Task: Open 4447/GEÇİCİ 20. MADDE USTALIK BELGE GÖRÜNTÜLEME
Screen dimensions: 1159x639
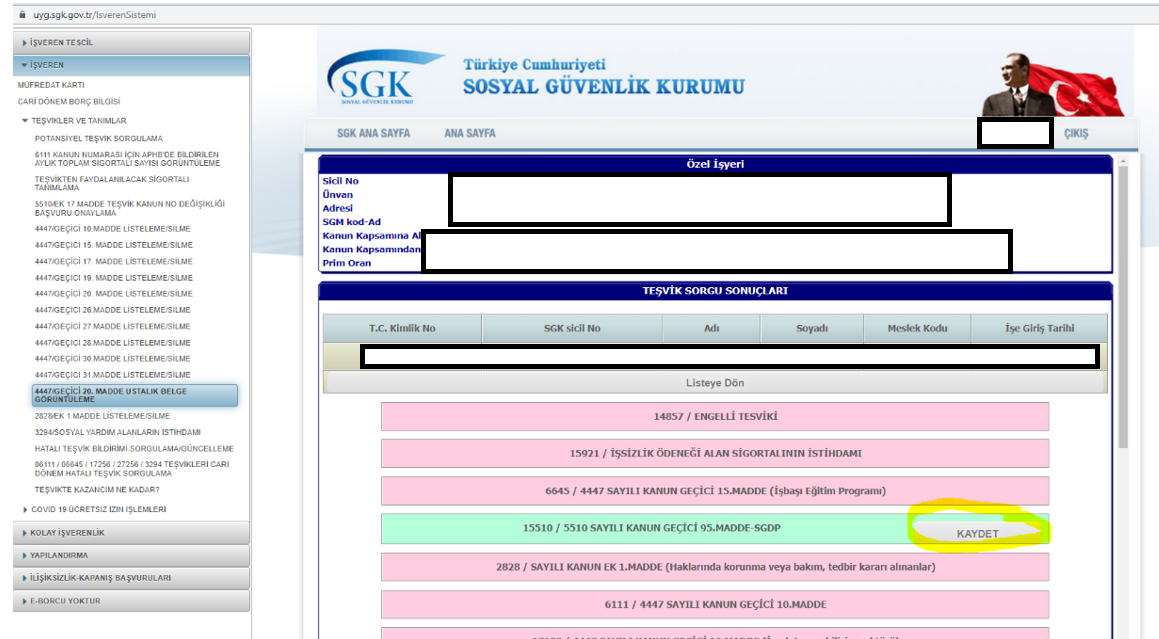Action: (135, 395)
